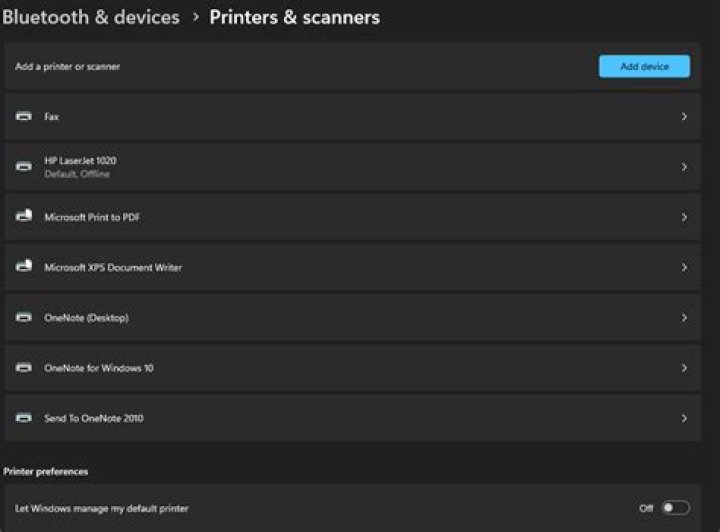
Task: Expand the Microsoft Print to PDF chevron
Action: [x=684, y=217]
